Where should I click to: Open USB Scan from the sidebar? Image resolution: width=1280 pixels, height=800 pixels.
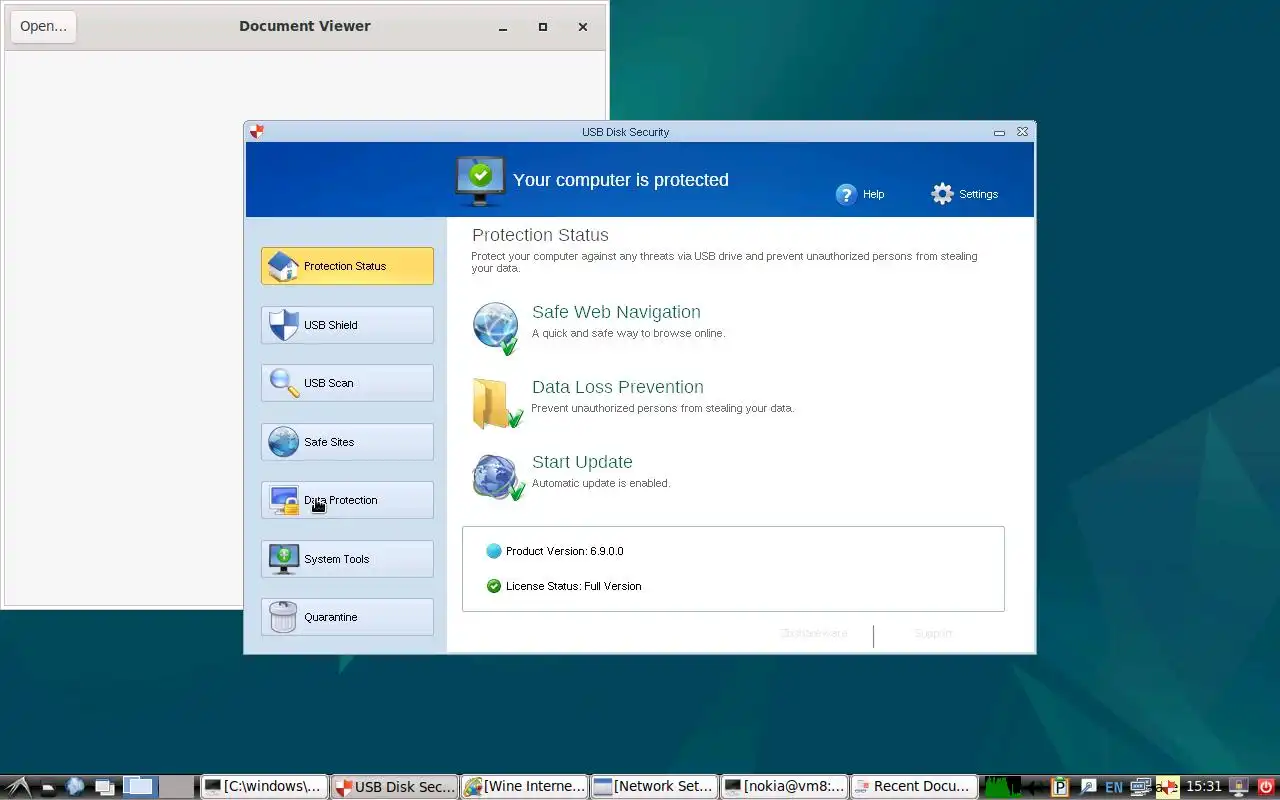pyautogui.click(x=347, y=383)
